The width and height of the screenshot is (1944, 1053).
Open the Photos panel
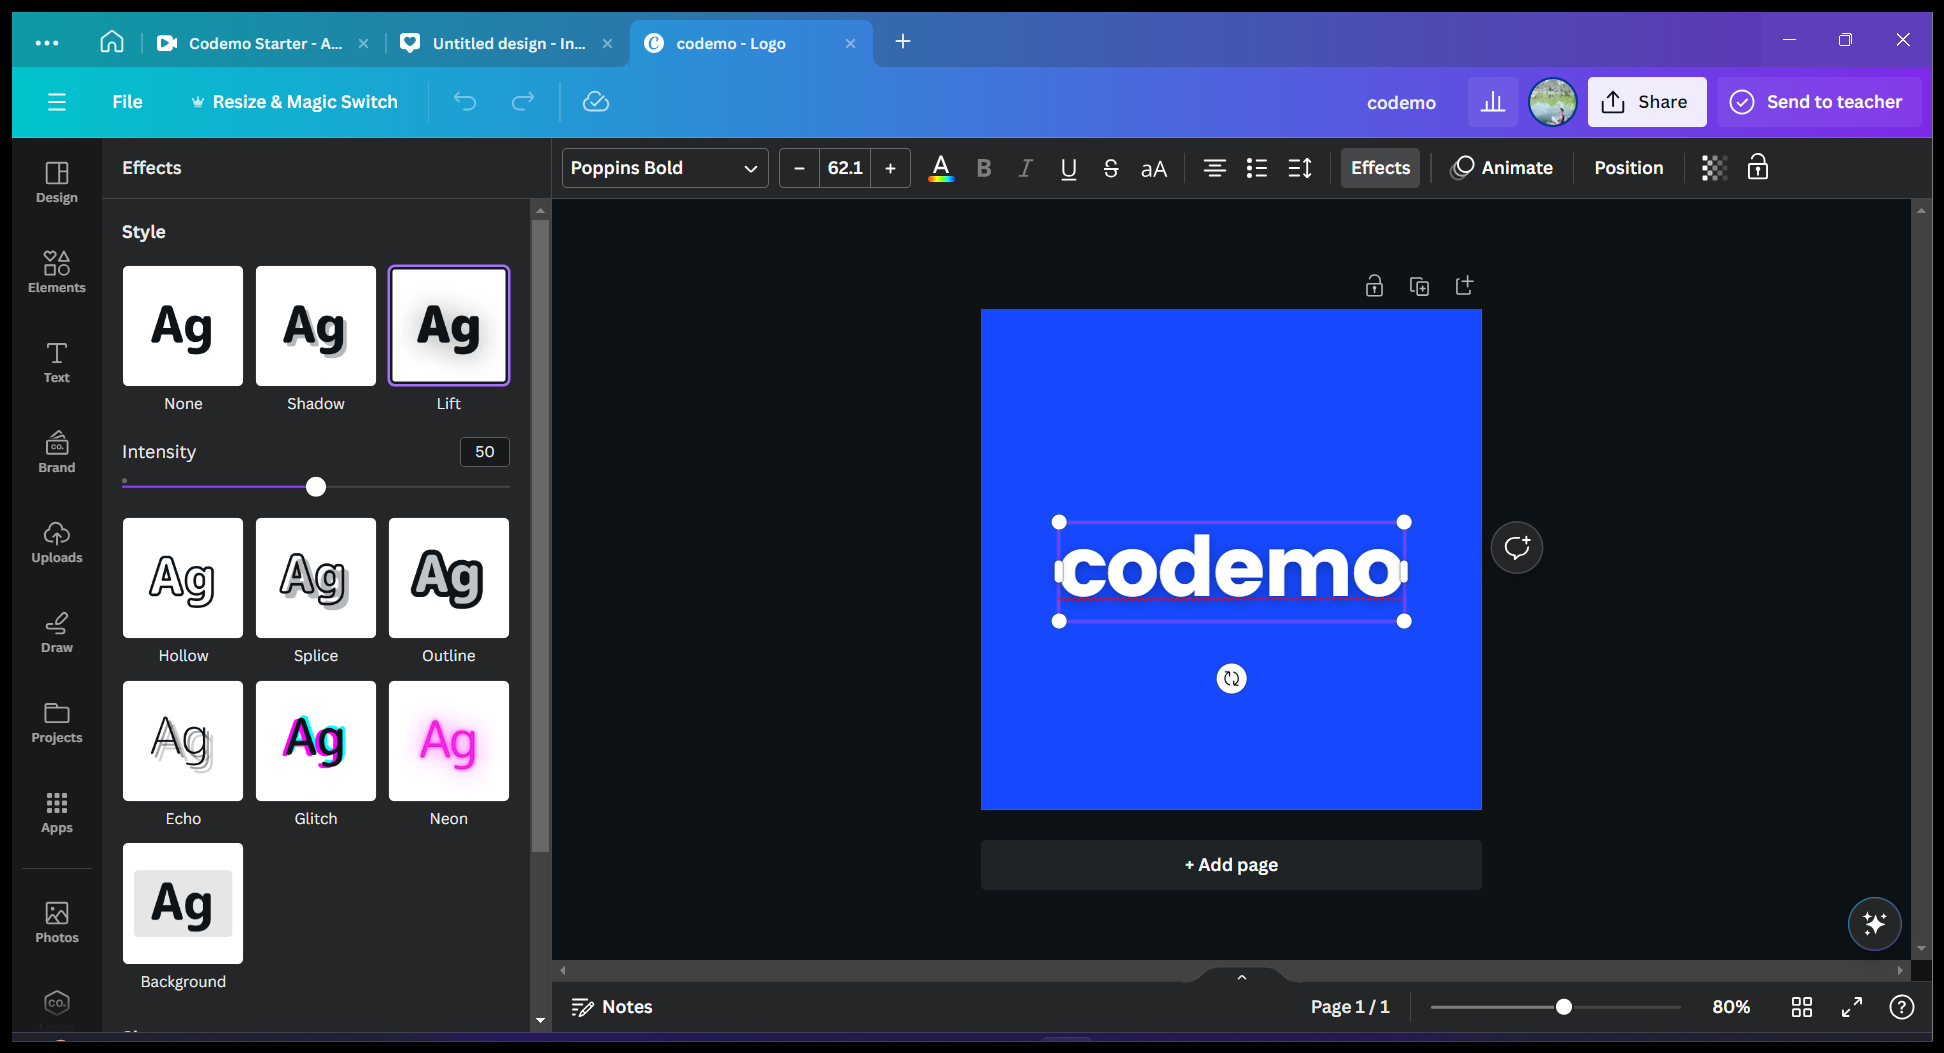coord(57,922)
